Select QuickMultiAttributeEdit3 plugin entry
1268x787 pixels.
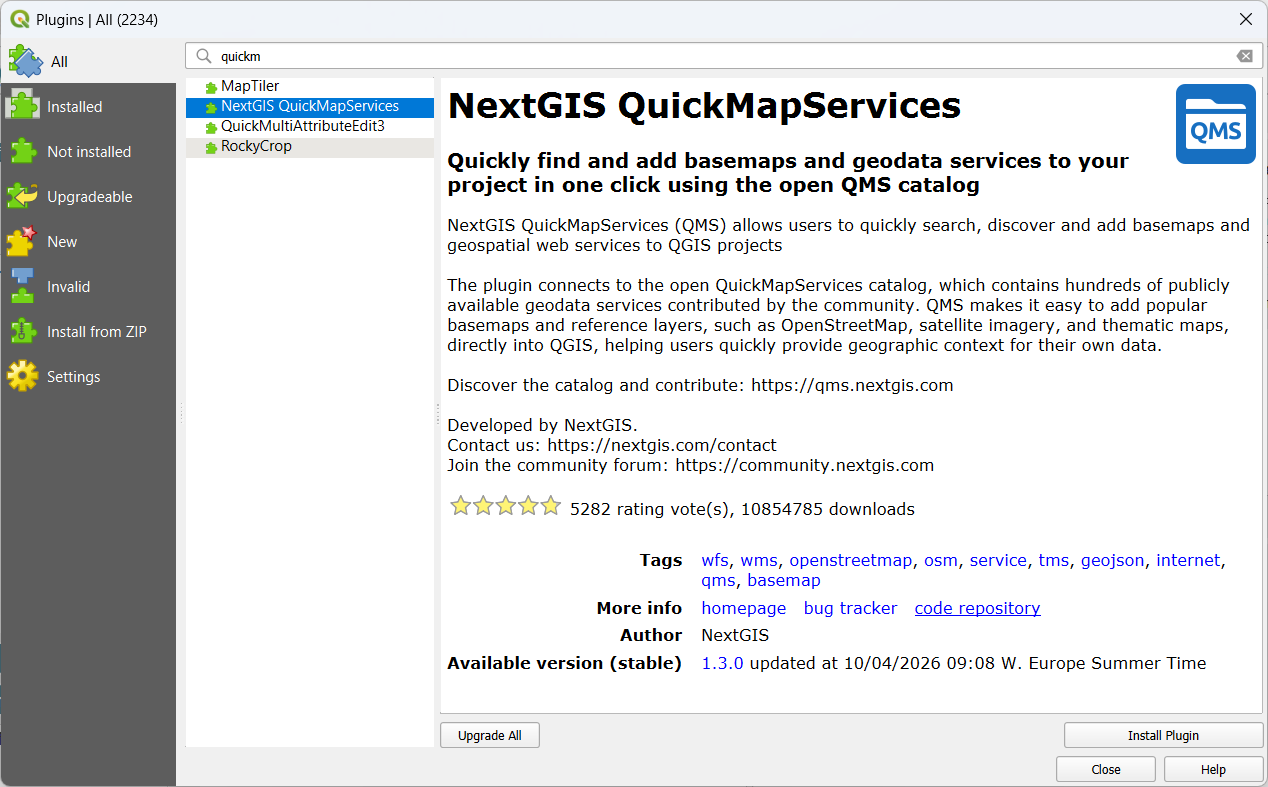click(x=302, y=127)
